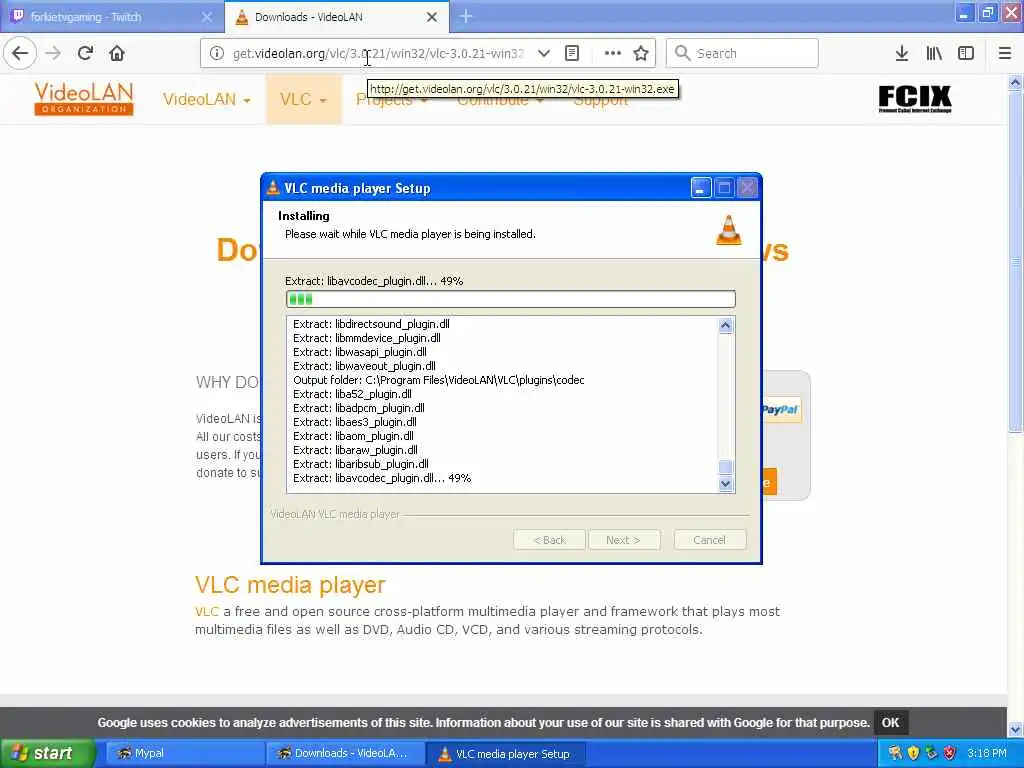Click the page scrollbar up arrow
Screen dimensions: 1024x768
(1016, 83)
